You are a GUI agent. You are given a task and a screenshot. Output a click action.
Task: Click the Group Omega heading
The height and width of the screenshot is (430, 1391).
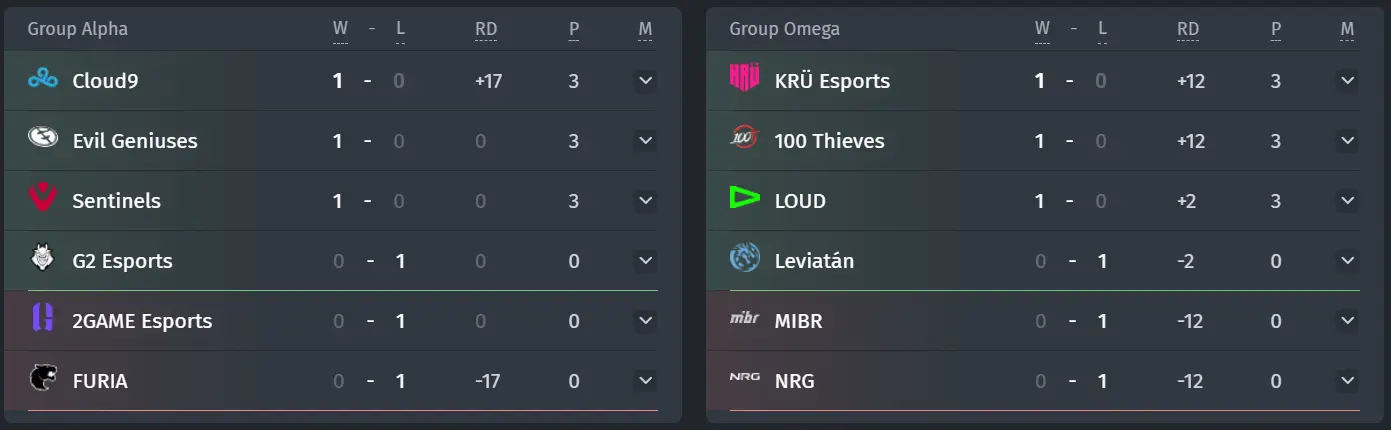point(785,29)
